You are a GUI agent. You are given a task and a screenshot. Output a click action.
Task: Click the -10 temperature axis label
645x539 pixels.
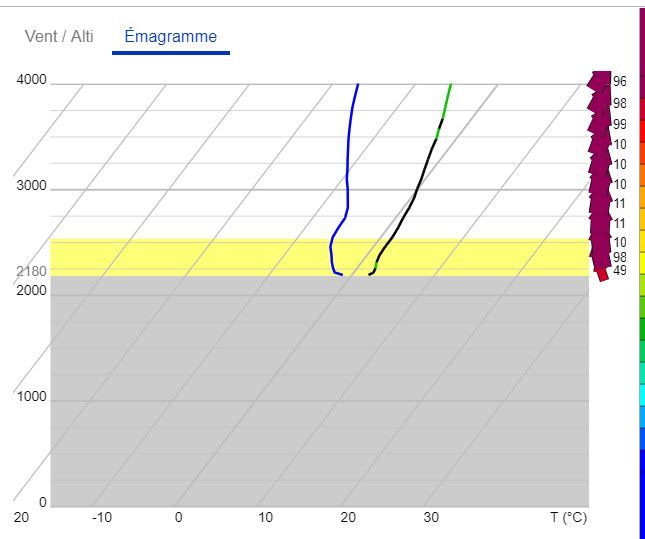click(102, 517)
